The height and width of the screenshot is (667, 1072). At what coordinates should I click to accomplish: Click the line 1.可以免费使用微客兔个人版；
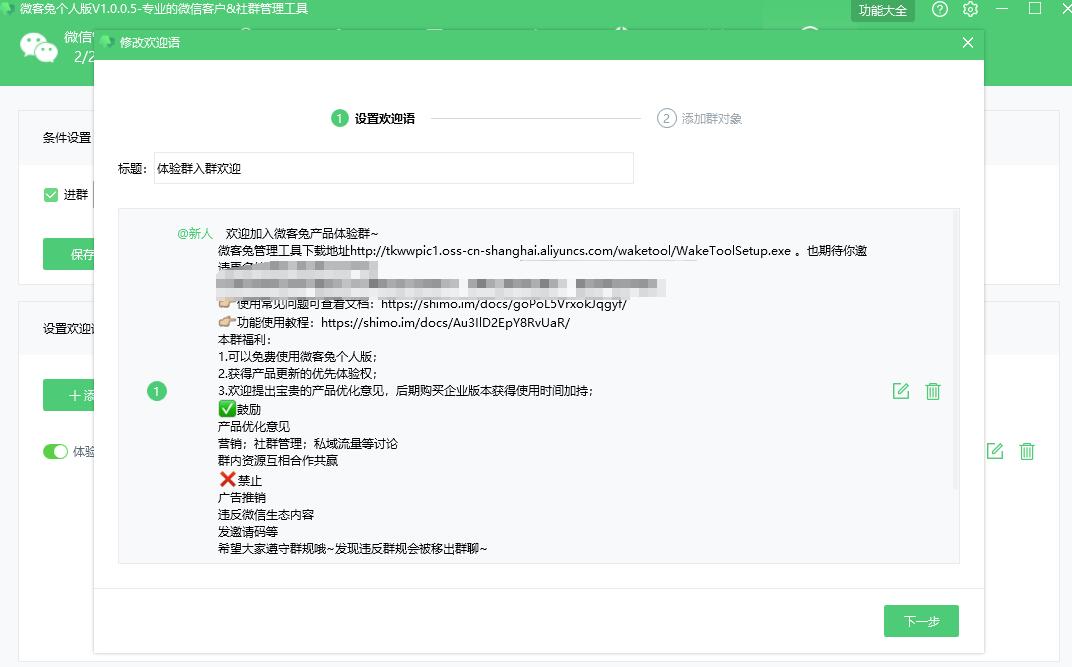(297, 357)
